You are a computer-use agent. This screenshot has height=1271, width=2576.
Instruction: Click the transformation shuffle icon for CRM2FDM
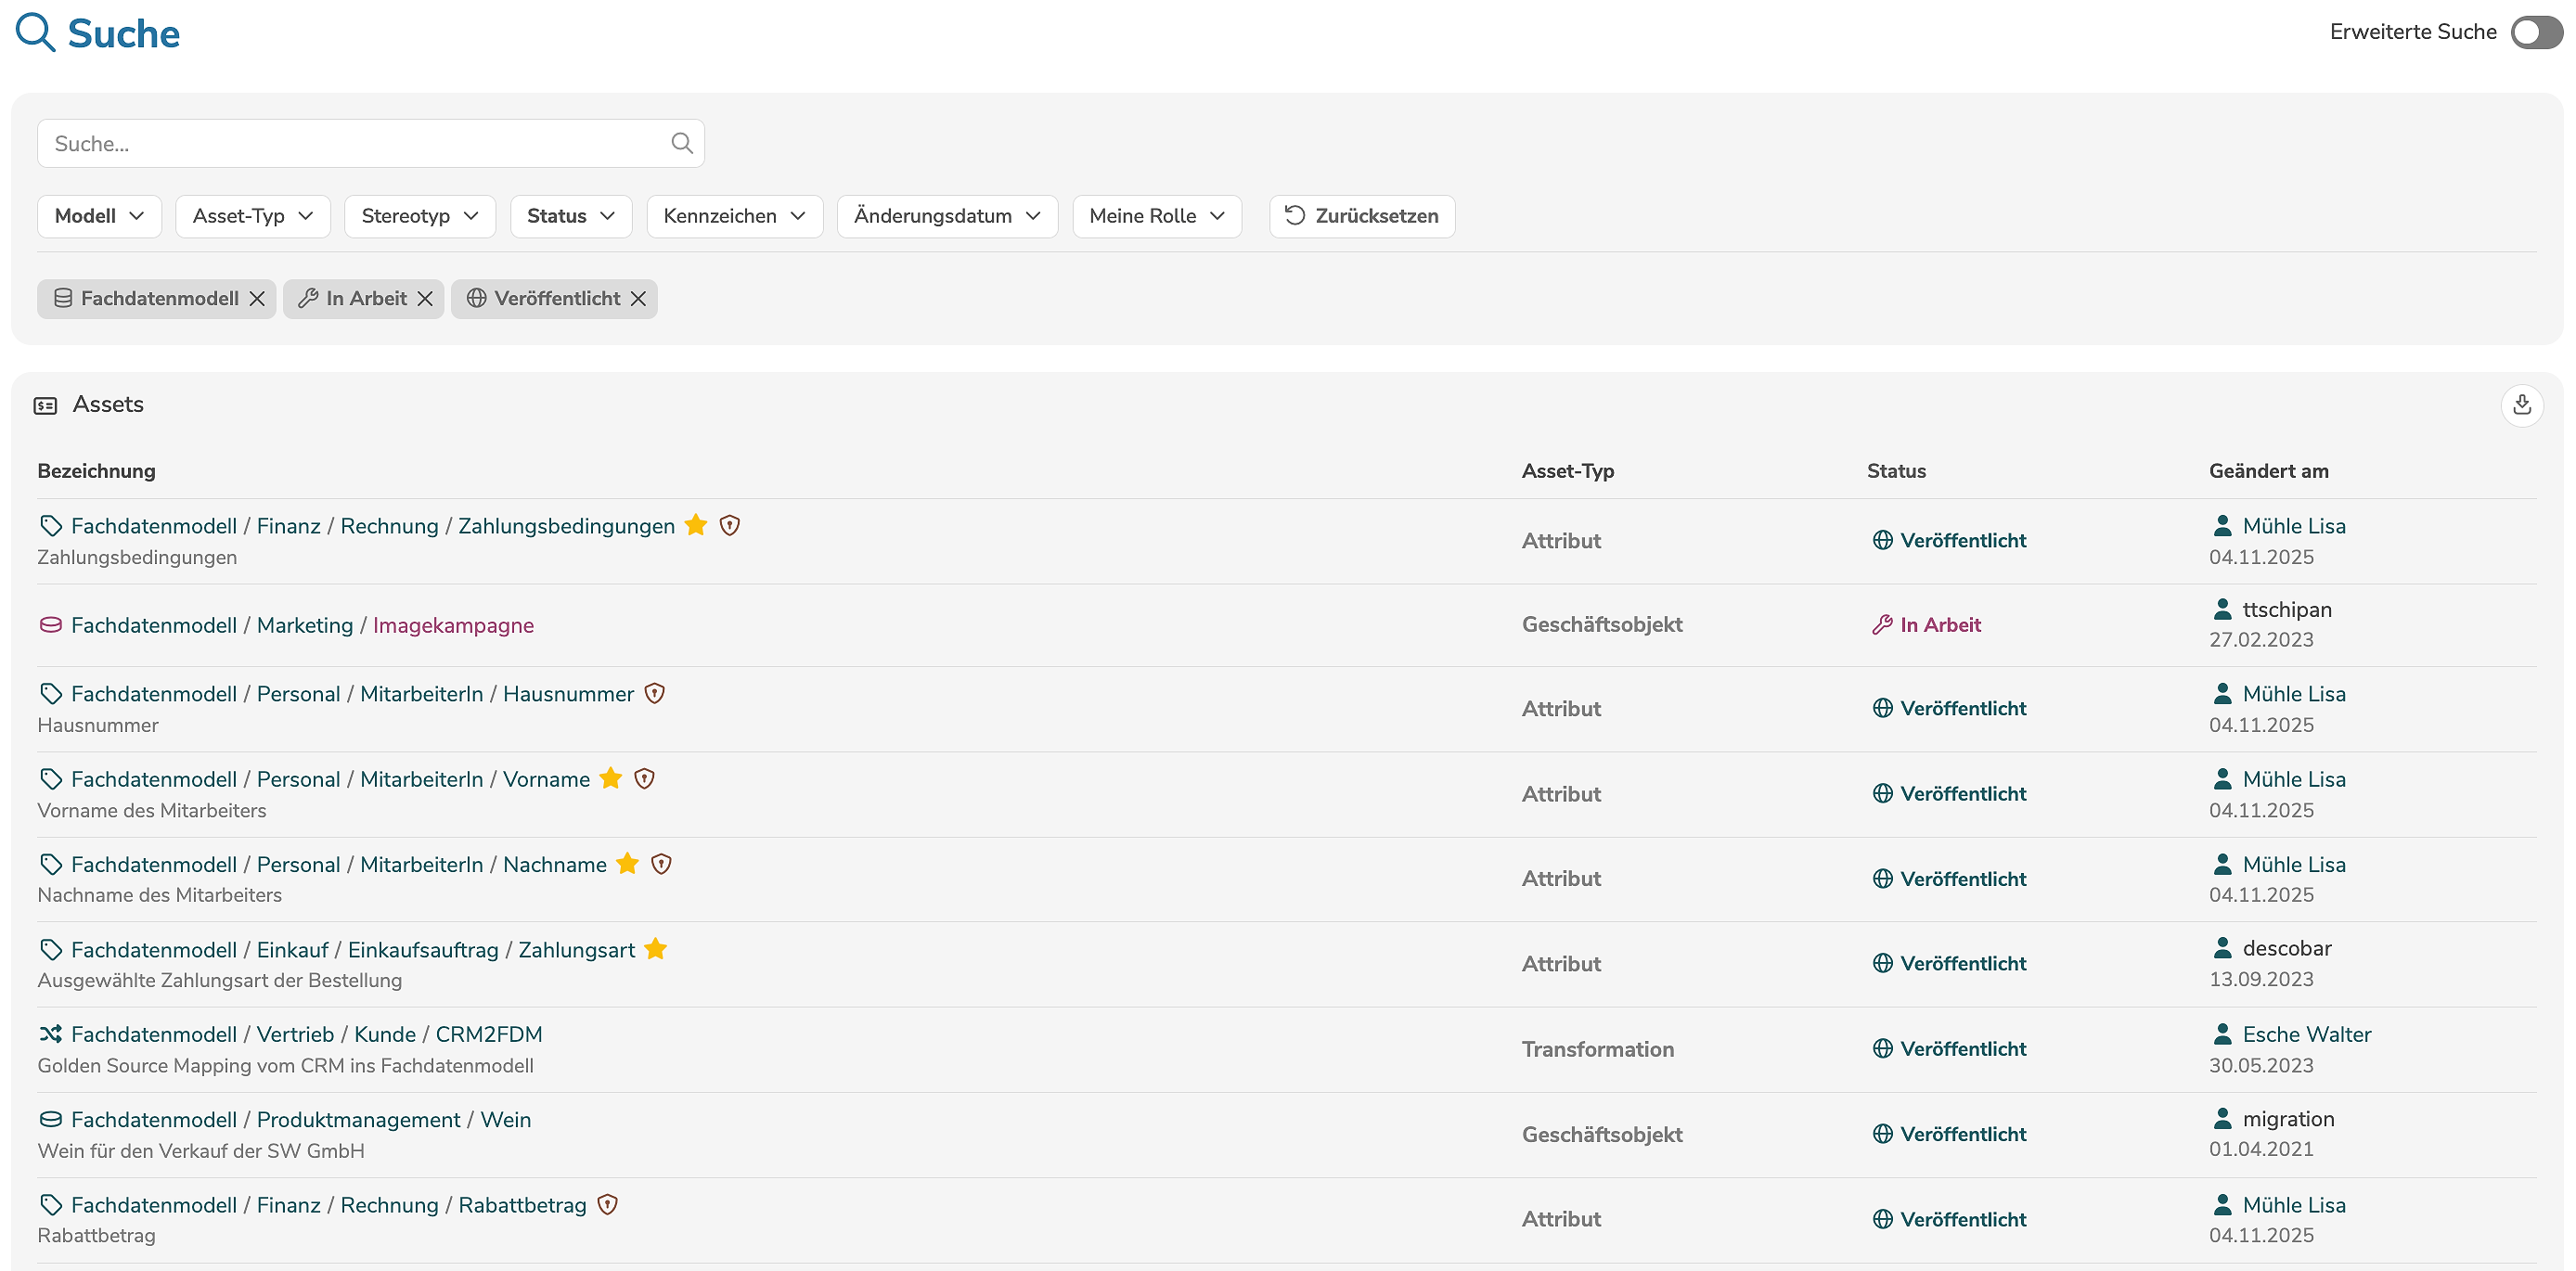(50, 1033)
